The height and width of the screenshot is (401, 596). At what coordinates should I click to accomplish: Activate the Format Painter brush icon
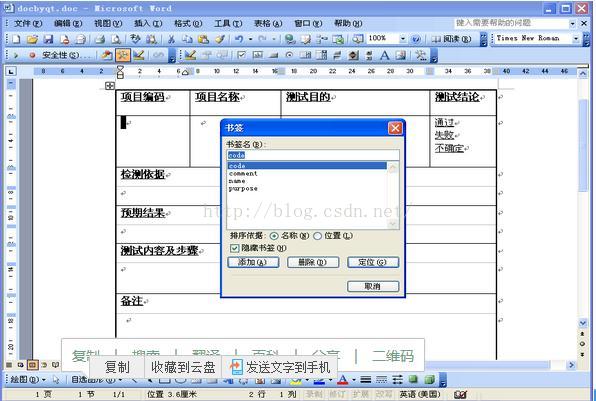pos(220,39)
